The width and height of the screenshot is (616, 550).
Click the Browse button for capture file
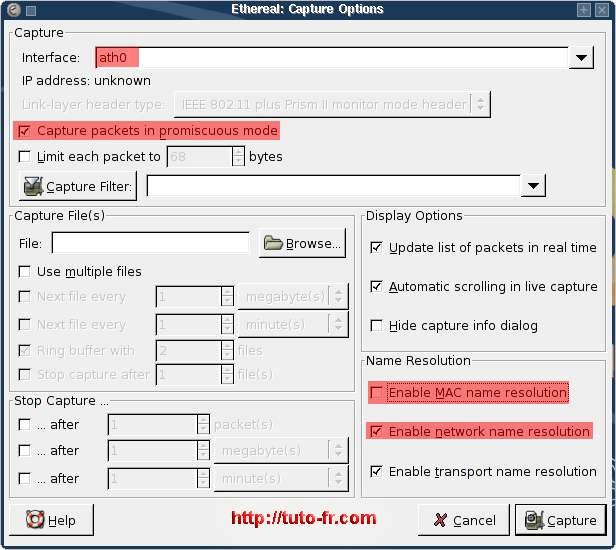pos(302,243)
